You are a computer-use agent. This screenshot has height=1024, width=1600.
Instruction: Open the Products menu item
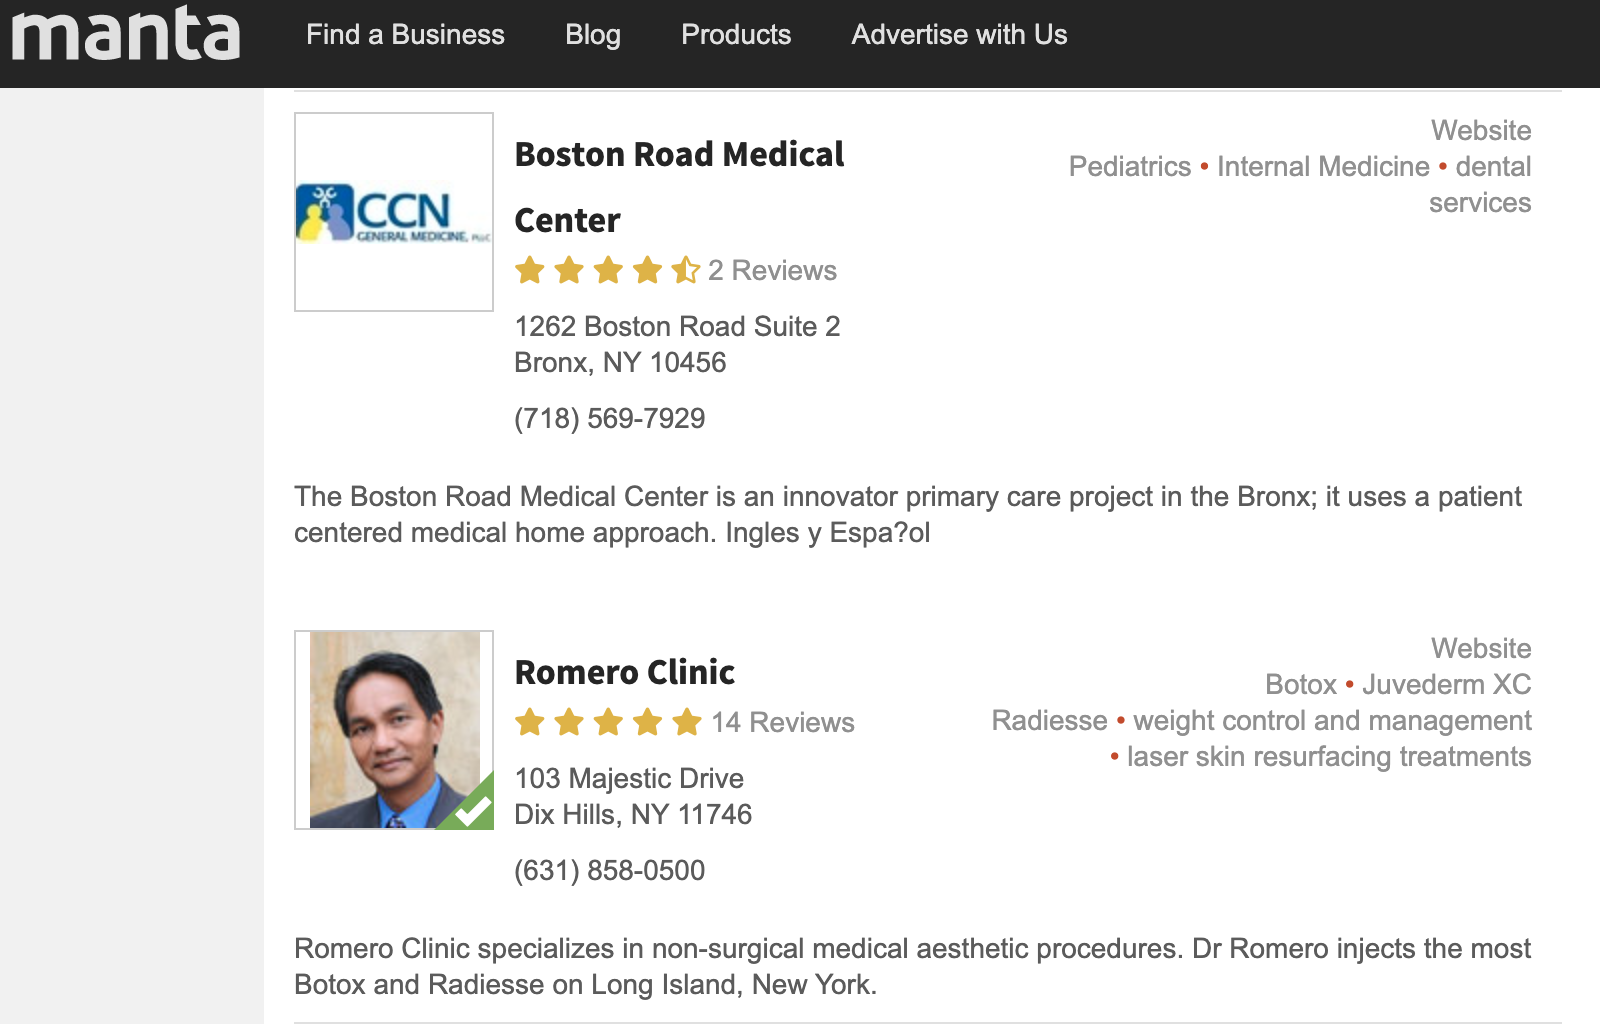[736, 35]
